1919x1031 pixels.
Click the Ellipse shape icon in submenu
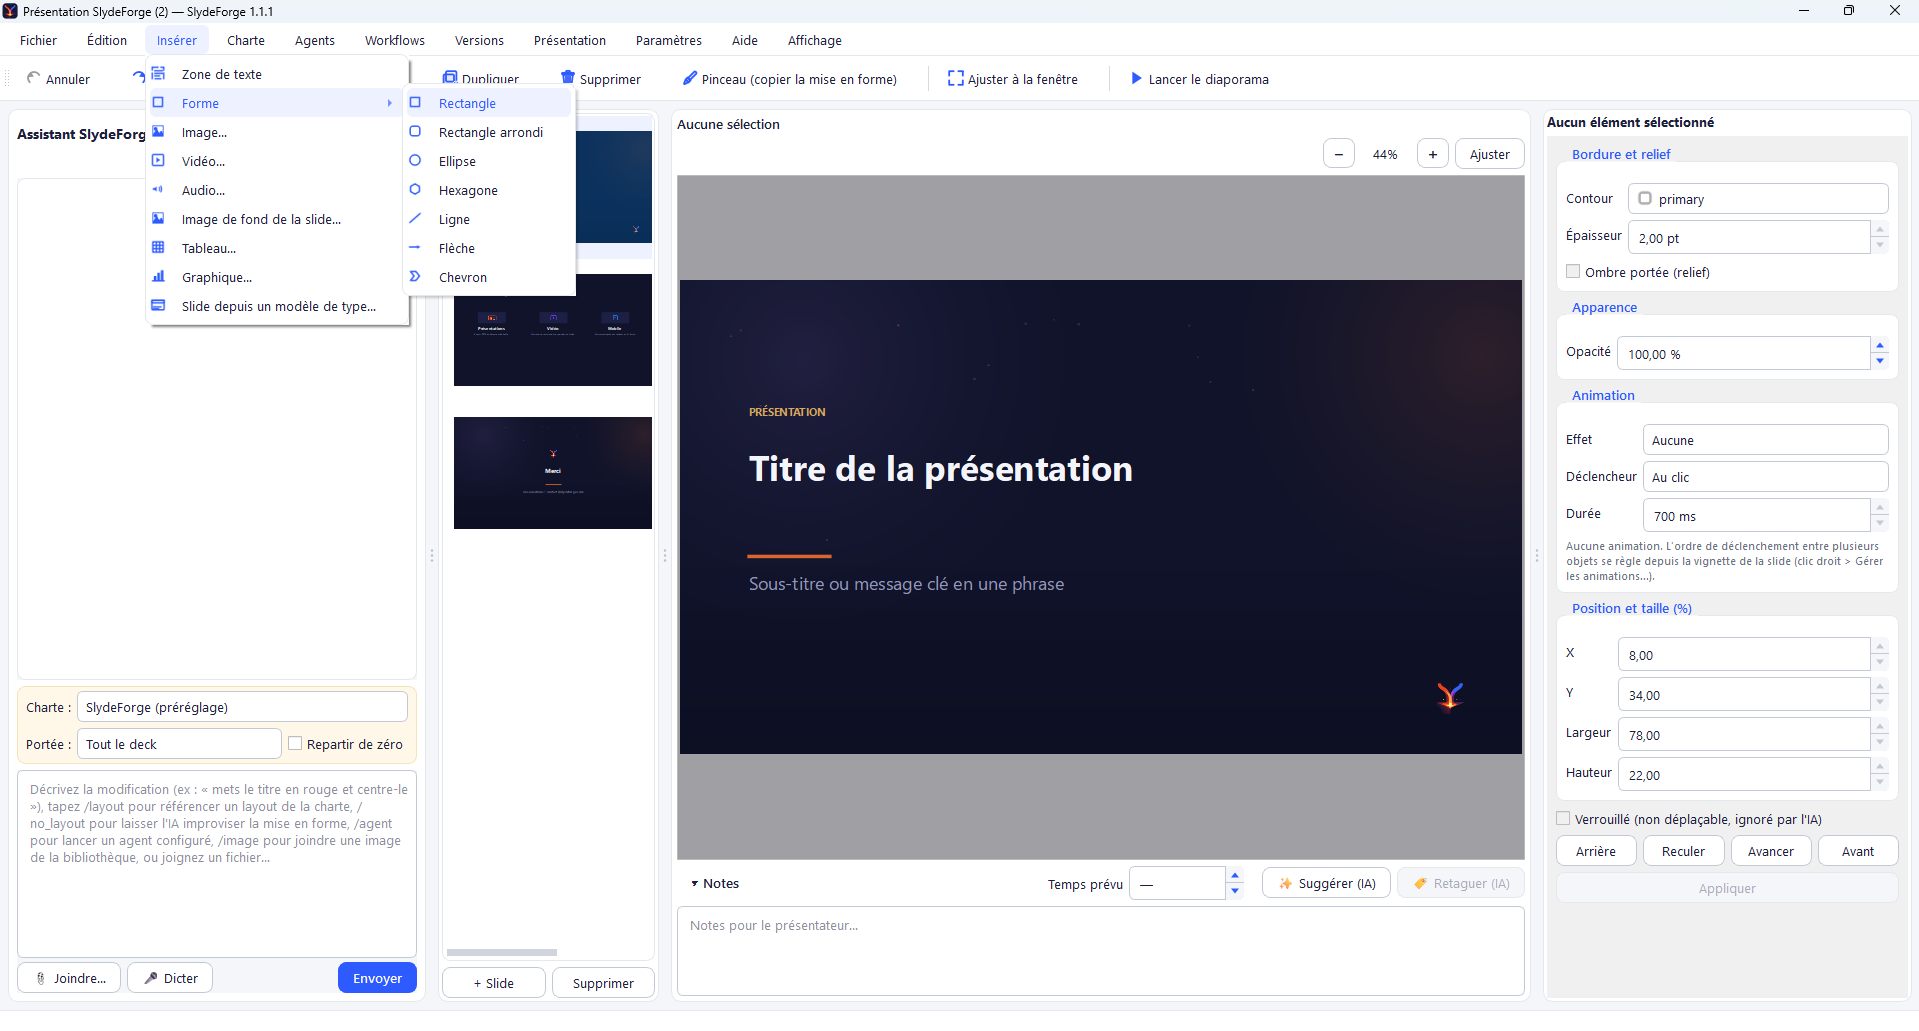pos(415,161)
